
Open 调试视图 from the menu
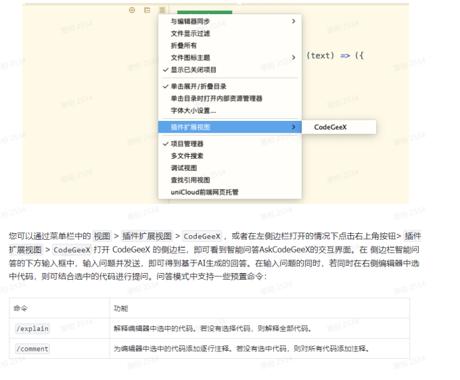coord(230,168)
